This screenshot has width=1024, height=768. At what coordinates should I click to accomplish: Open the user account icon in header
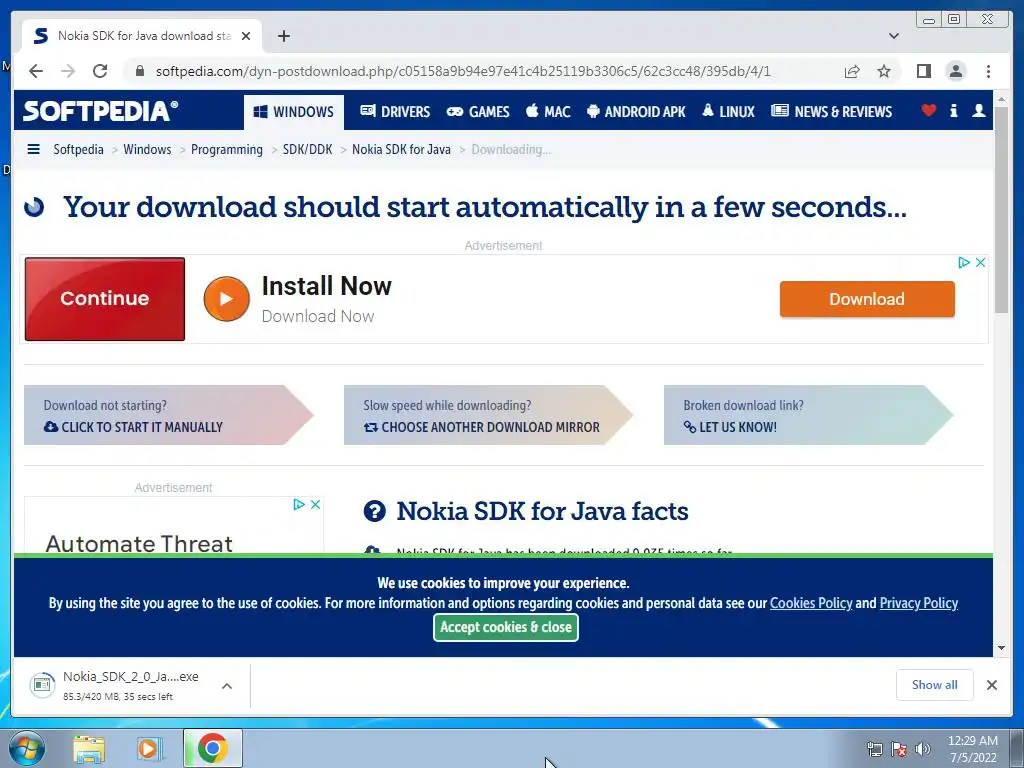click(978, 110)
